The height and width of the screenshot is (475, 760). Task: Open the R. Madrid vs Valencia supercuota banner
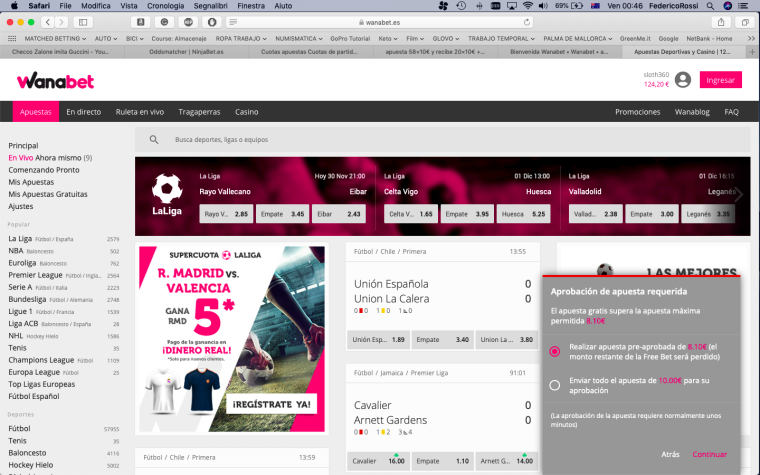click(232, 339)
